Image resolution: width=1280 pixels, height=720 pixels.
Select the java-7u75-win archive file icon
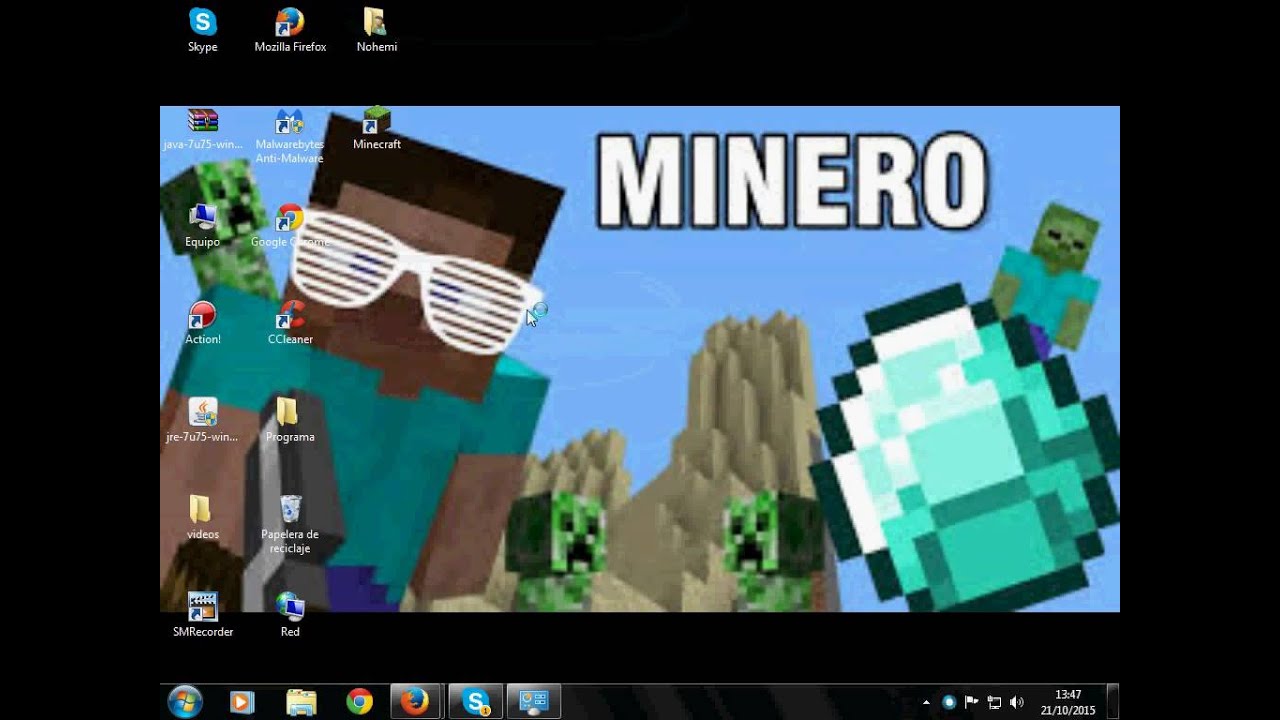(203, 129)
